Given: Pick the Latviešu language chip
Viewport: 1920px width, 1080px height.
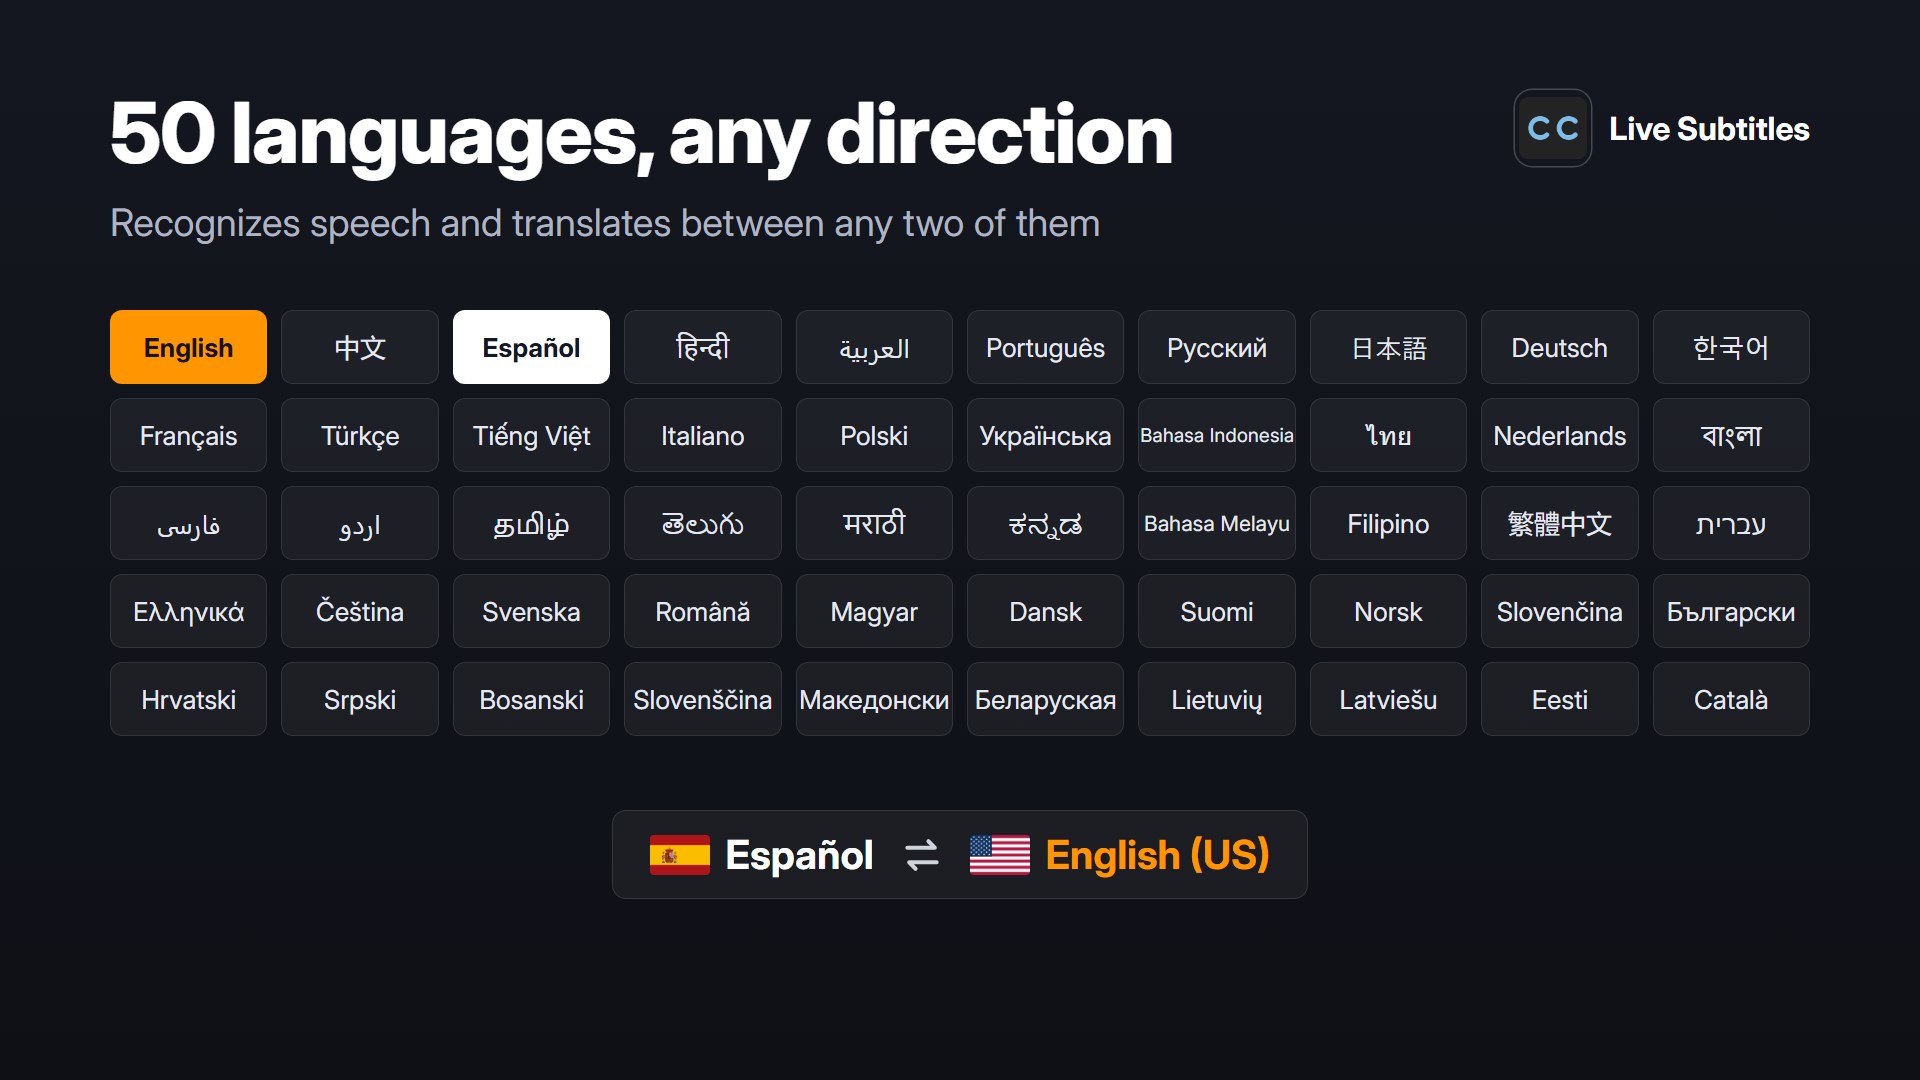Looking at the screenshot, I should [x=1388, y=699].
